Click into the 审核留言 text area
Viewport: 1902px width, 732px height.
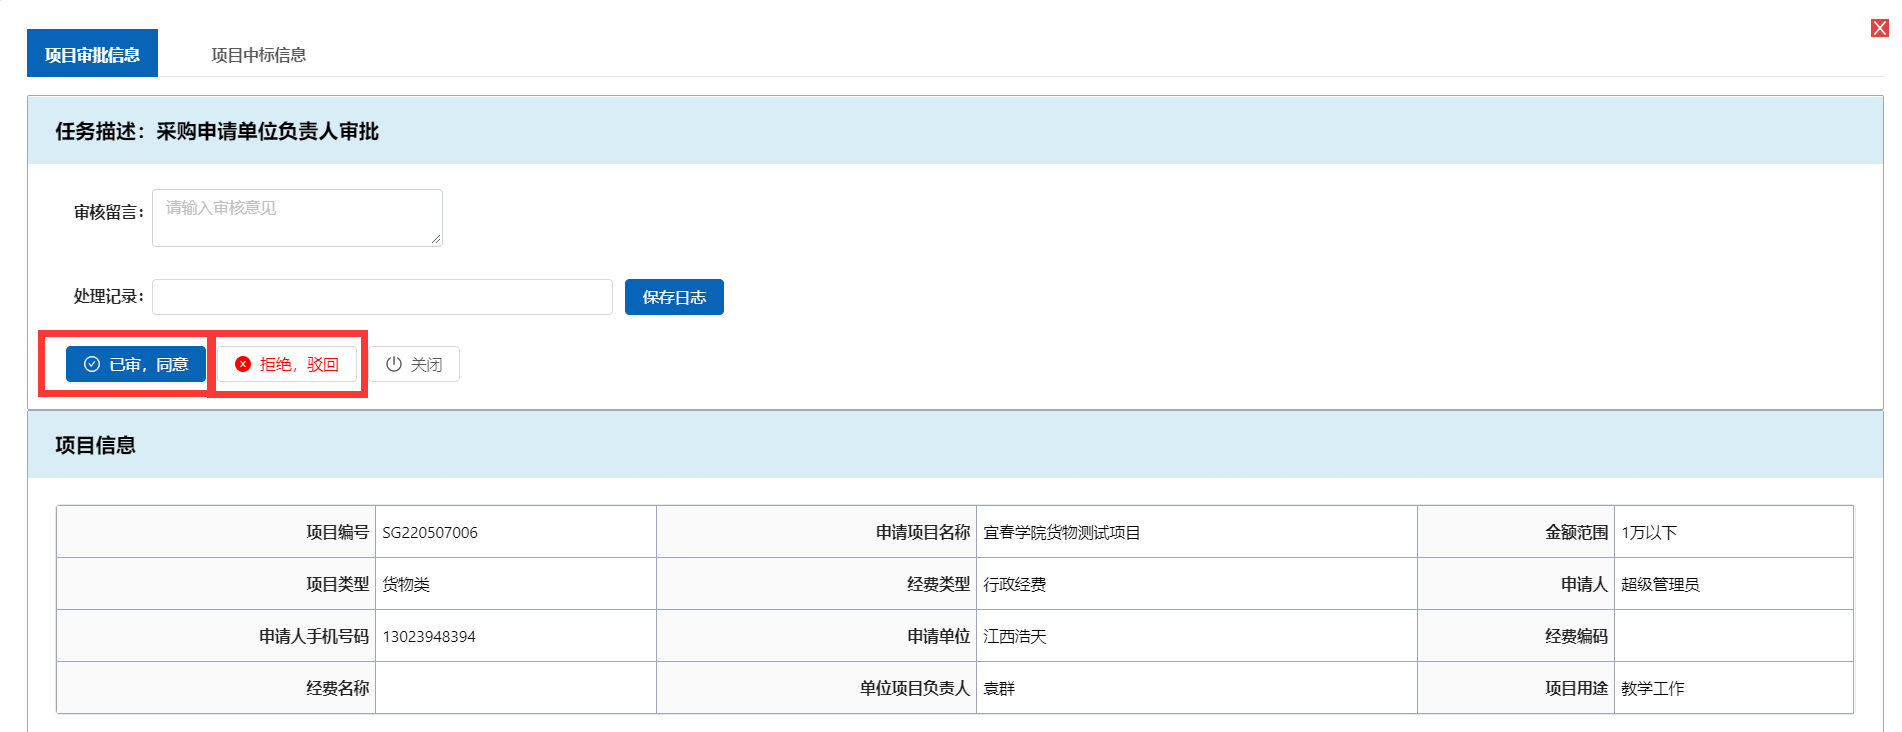[296, 217]
